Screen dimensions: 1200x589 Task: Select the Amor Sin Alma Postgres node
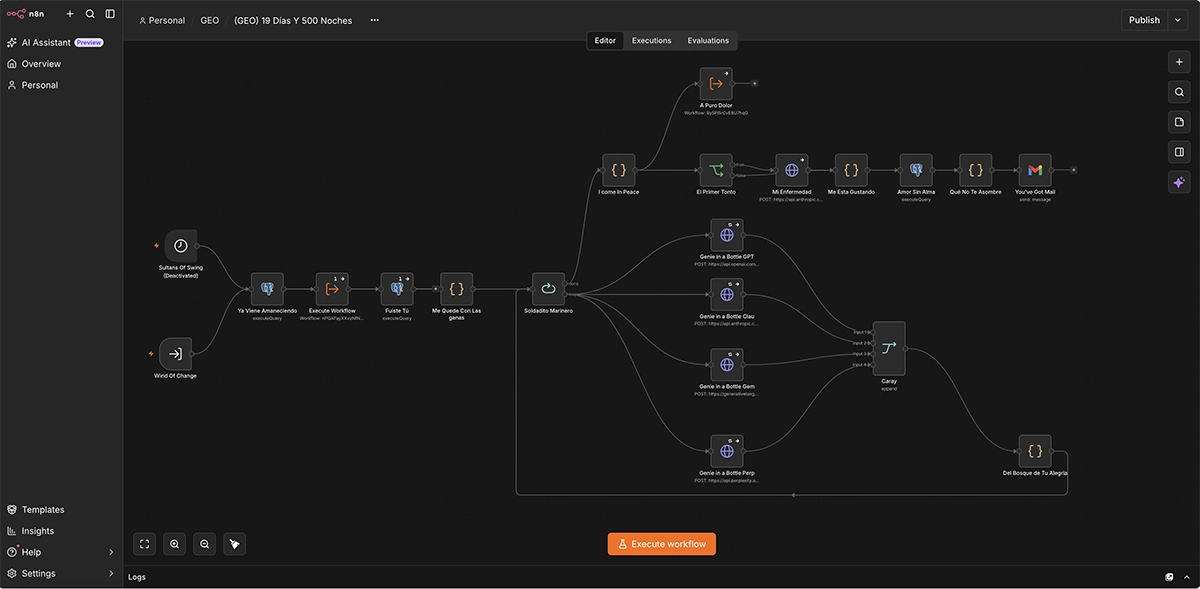pos(916,170)
